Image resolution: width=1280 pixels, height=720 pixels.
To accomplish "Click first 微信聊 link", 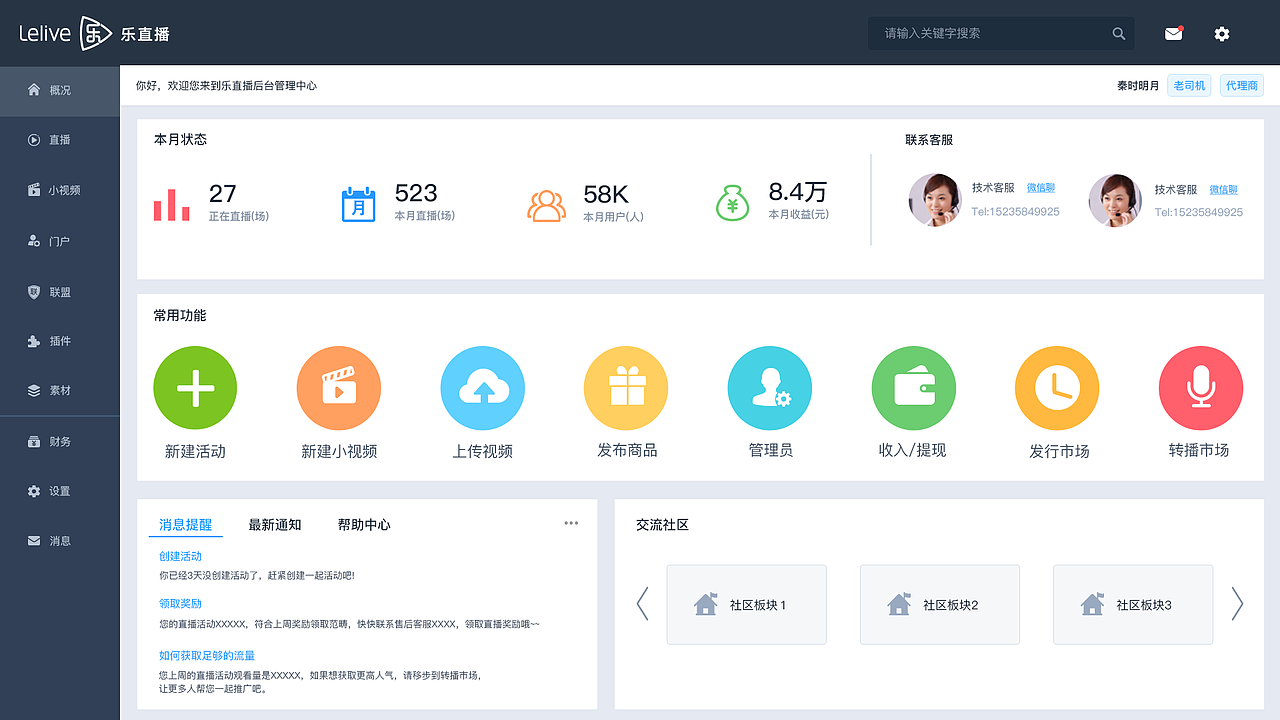I will [x=1040, y=188].
